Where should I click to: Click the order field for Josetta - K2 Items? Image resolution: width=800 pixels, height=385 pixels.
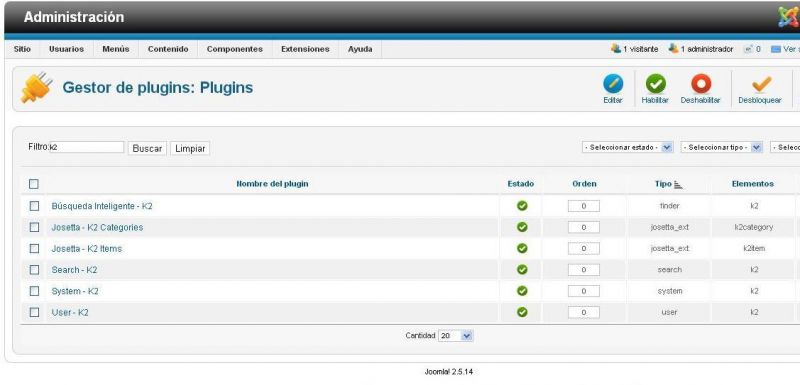click(x=584, y=249)
